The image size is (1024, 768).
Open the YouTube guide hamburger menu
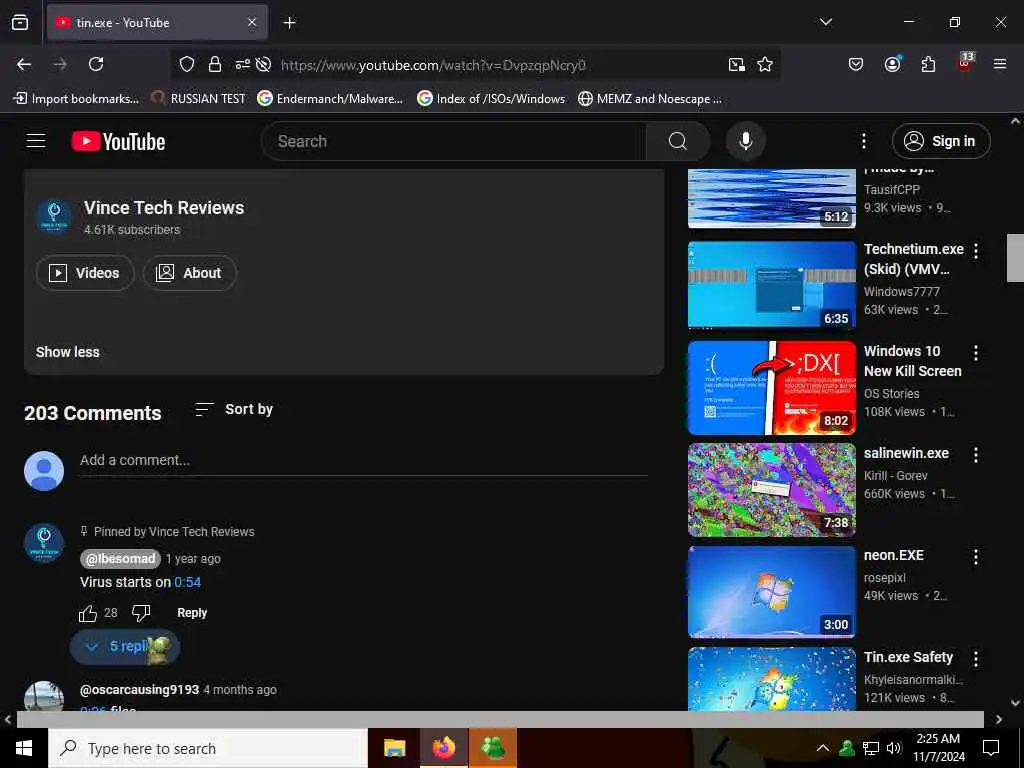click(36, 140)
